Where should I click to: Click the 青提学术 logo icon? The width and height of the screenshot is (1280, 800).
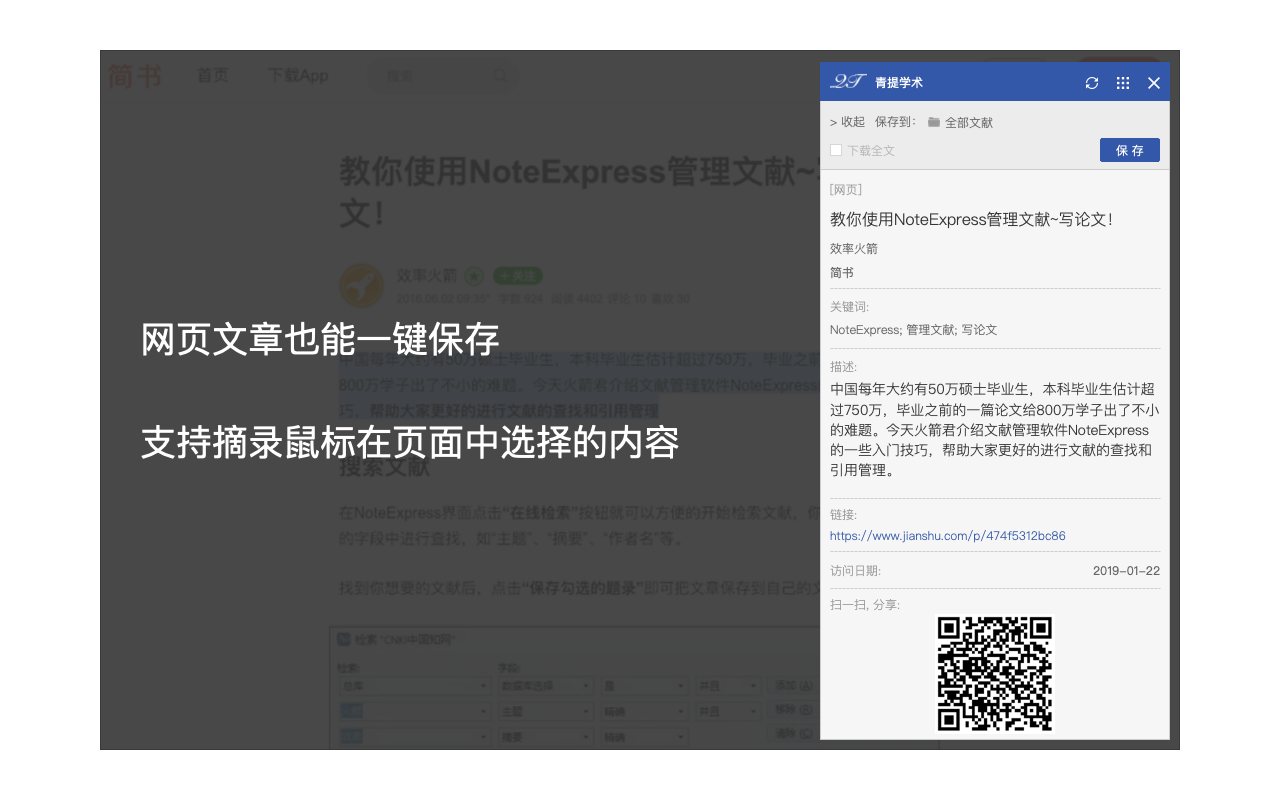pos(848,82)
